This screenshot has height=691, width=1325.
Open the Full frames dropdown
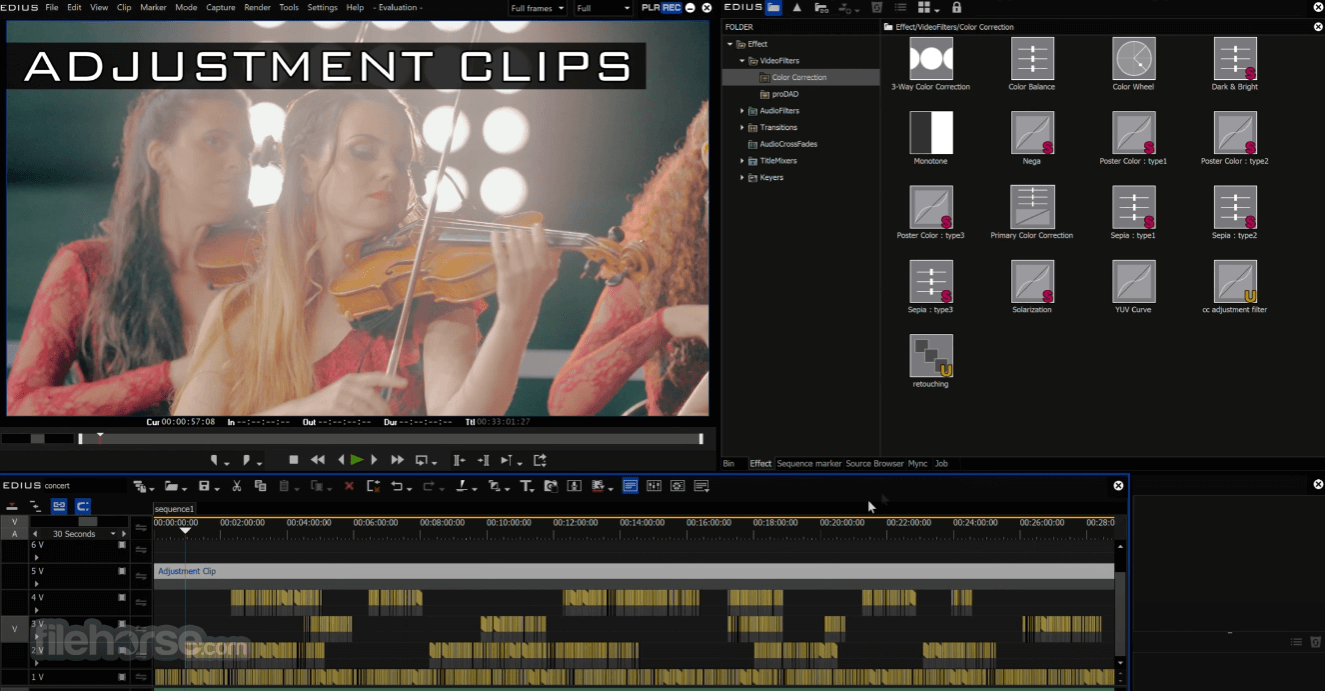(536, 8)
